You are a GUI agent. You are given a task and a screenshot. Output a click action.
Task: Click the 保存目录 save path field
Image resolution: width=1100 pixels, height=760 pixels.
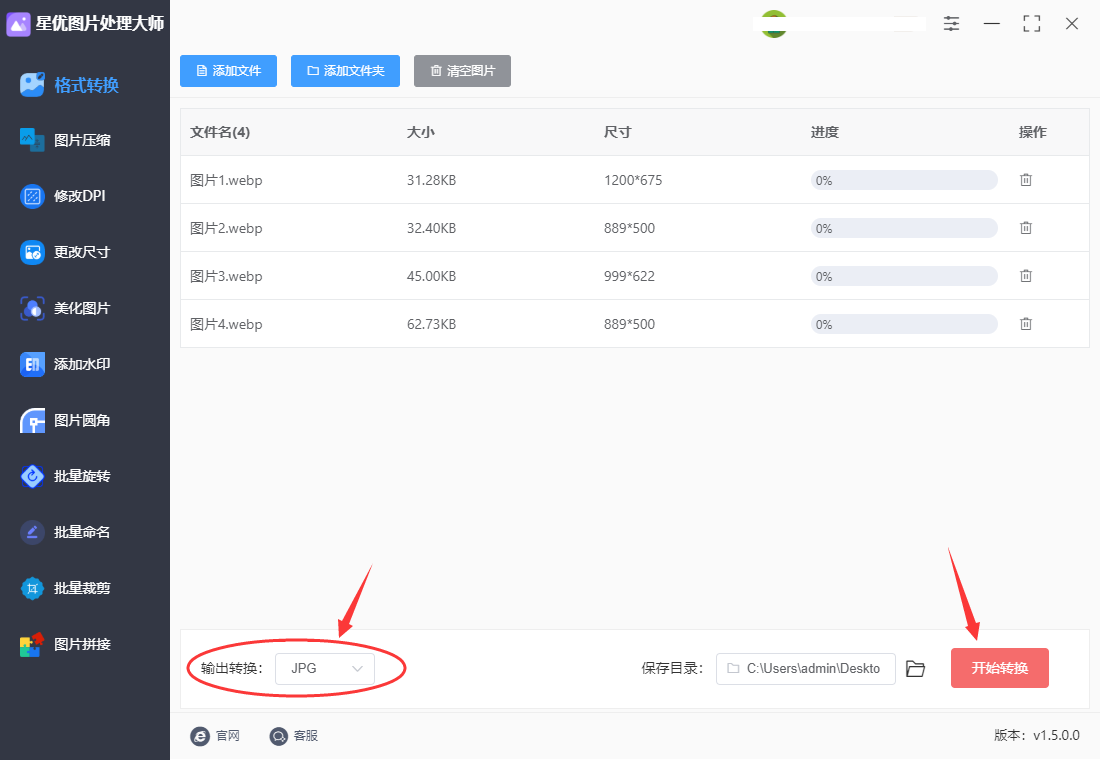(x=805, y=668)
